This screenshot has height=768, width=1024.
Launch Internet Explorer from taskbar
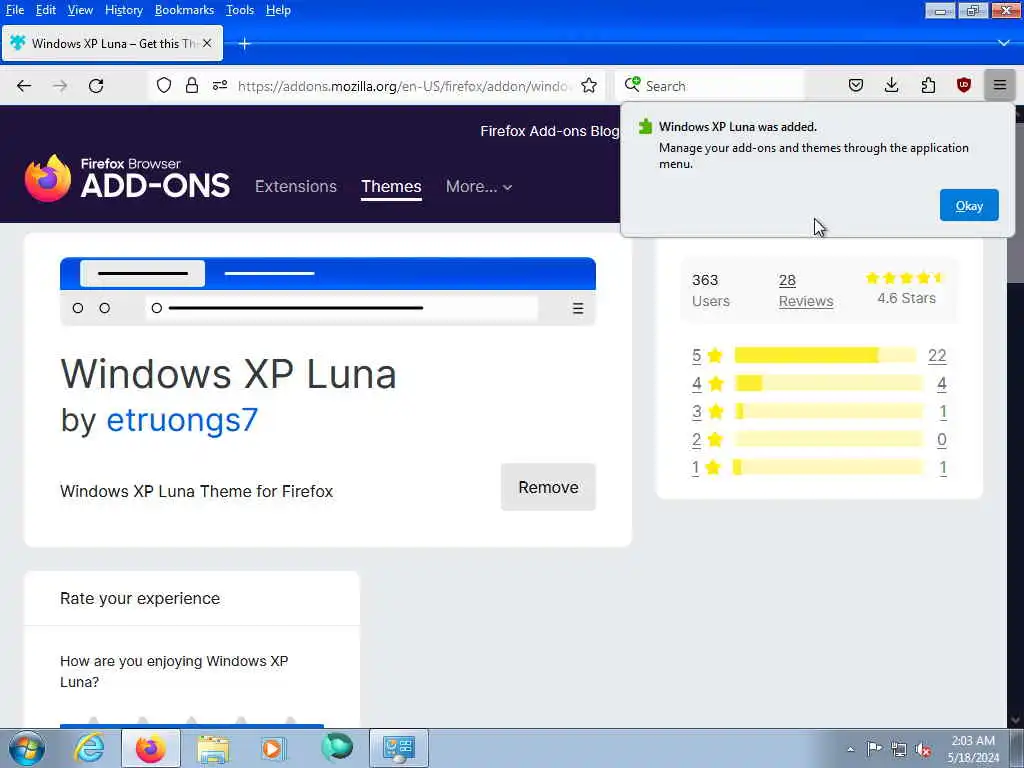click(89, 748)
